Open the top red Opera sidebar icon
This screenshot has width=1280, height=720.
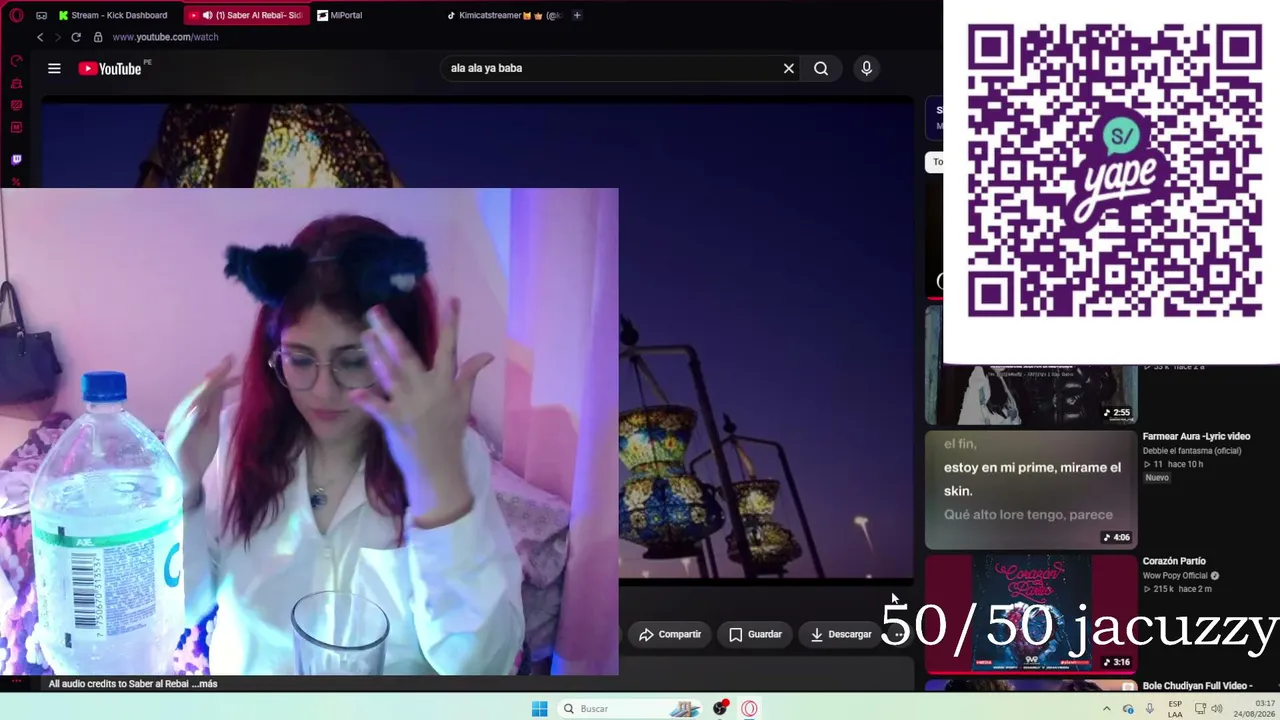[x=16, y=61]
